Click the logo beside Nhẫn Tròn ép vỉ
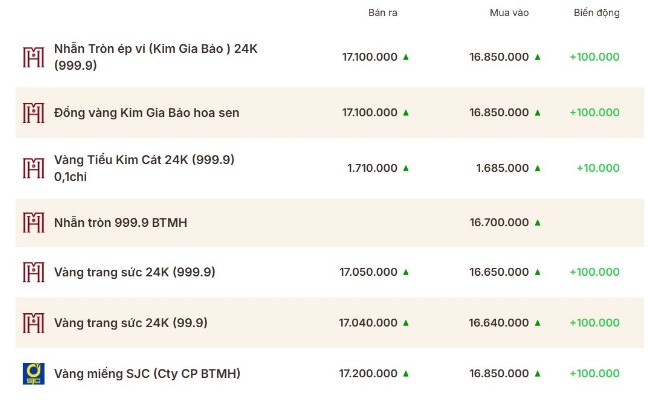The height and width of the screenshot is (417, 648). [x=33, y=57]
